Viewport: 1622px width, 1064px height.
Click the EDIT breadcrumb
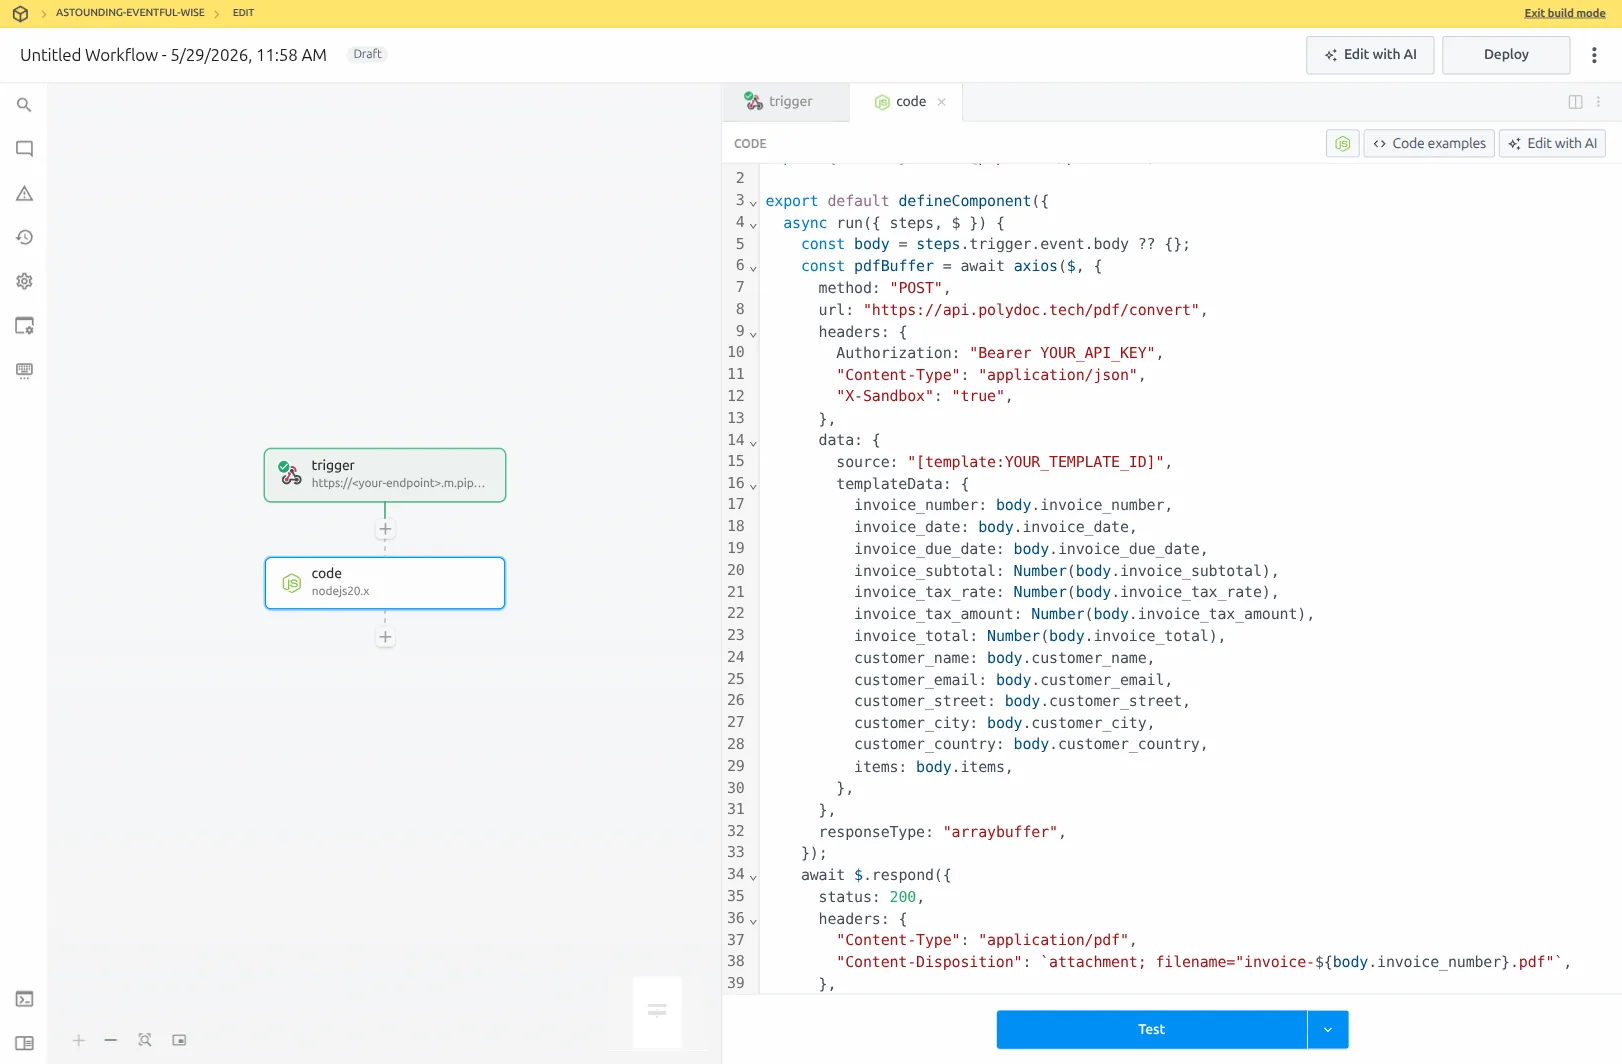[243, 13]
